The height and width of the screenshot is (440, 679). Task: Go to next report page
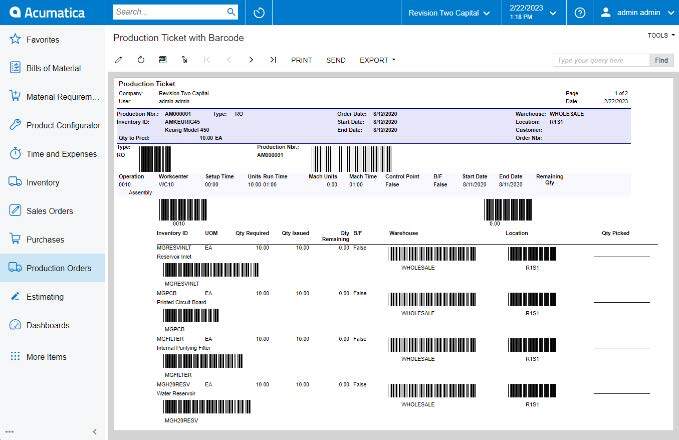point(251,60)
